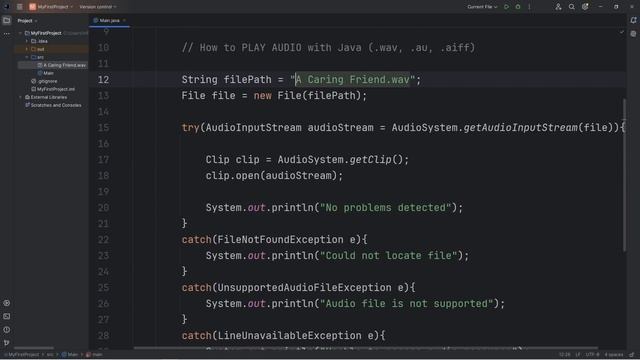
Task: Click "A Caring Friend.wav" string in code
Action: coord(353,80)
